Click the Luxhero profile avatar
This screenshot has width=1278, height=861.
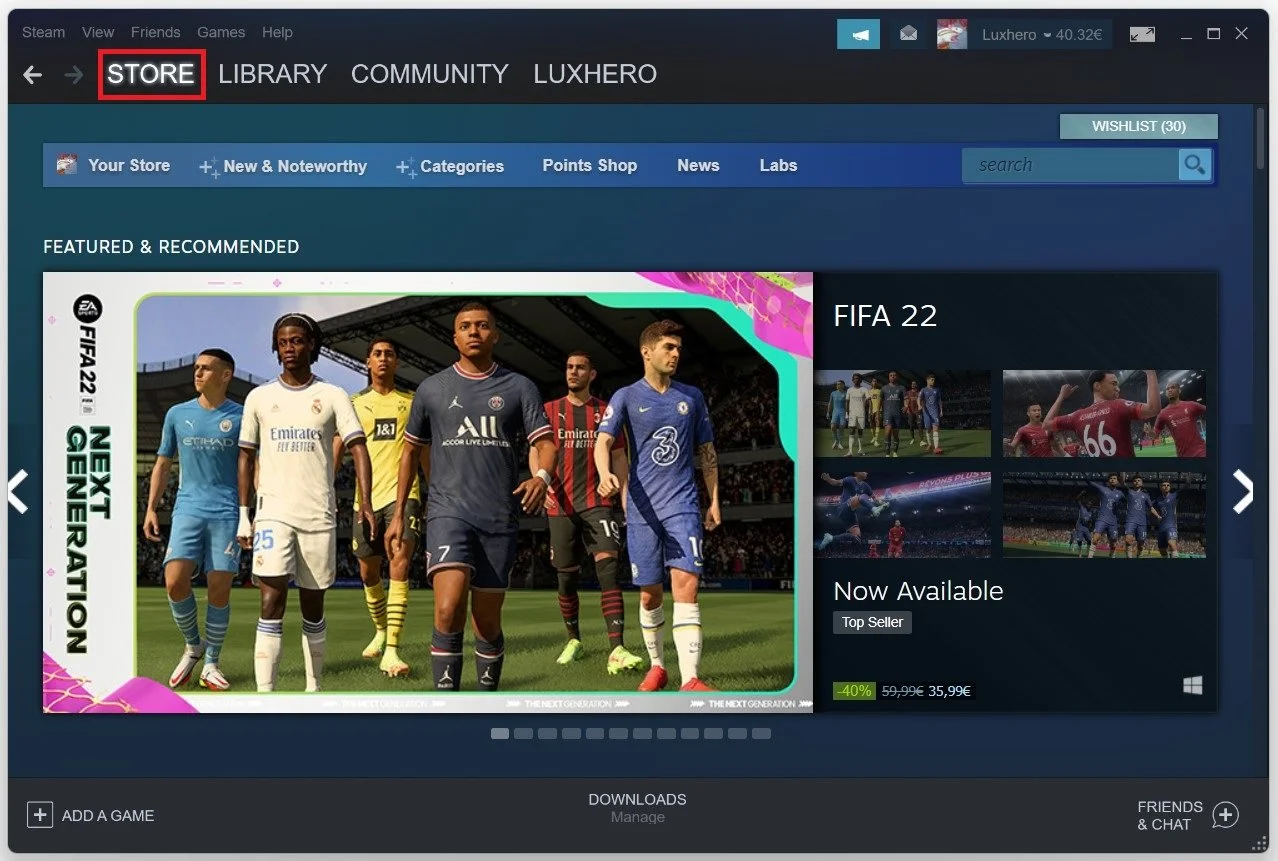pos(952,34)
